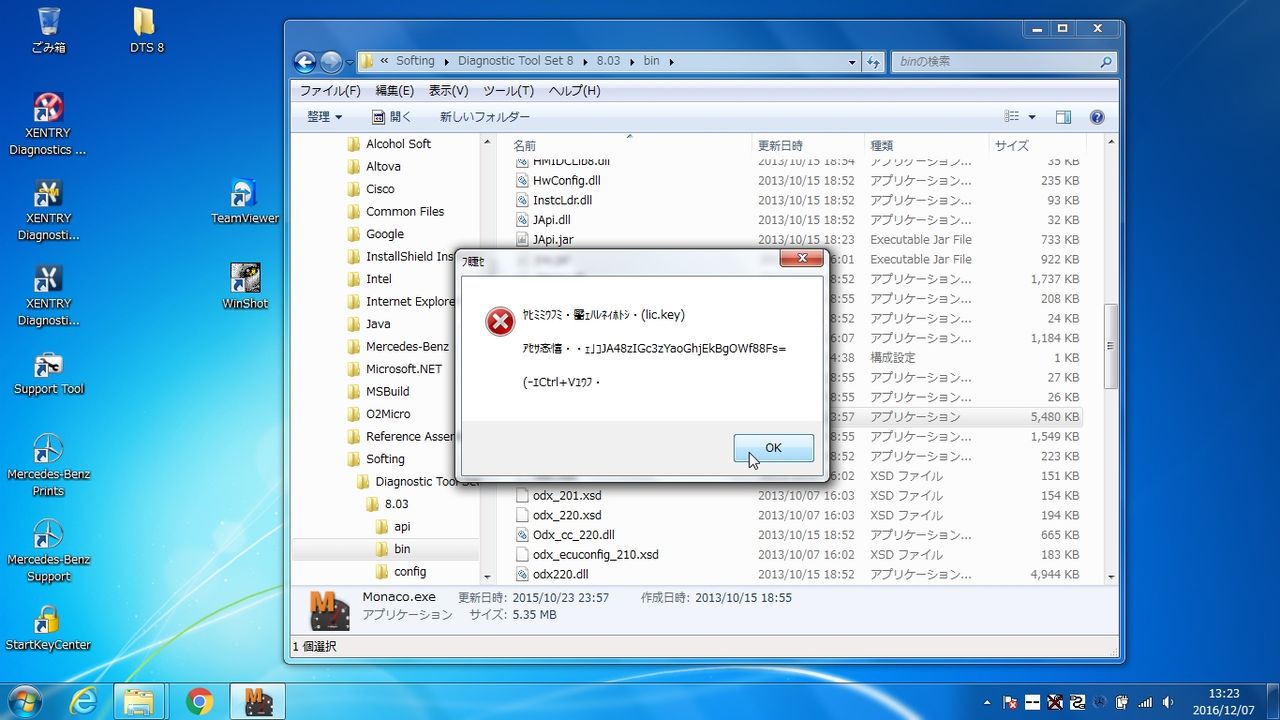Image resolution: width=1280 pixels, height=720 pixels.
Task: Click the folder tree scroll down arrow
Action: 487,576
